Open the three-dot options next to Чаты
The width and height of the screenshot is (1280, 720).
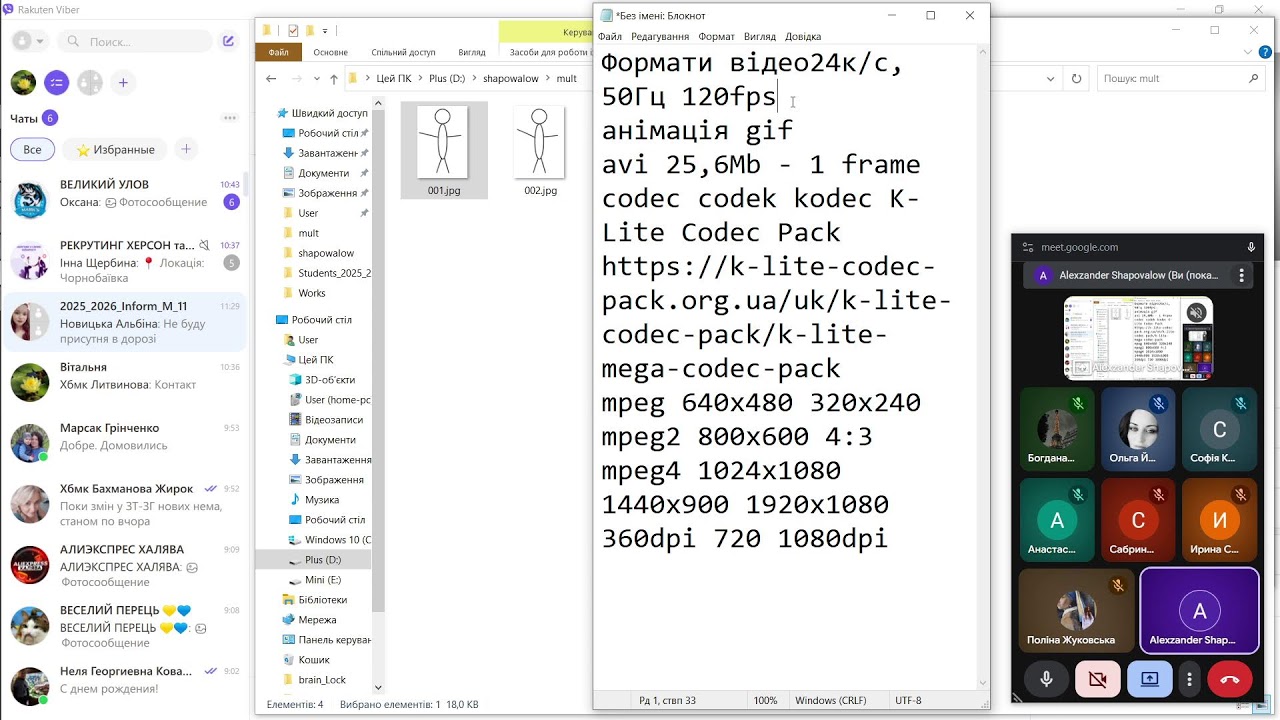[230, 118]
